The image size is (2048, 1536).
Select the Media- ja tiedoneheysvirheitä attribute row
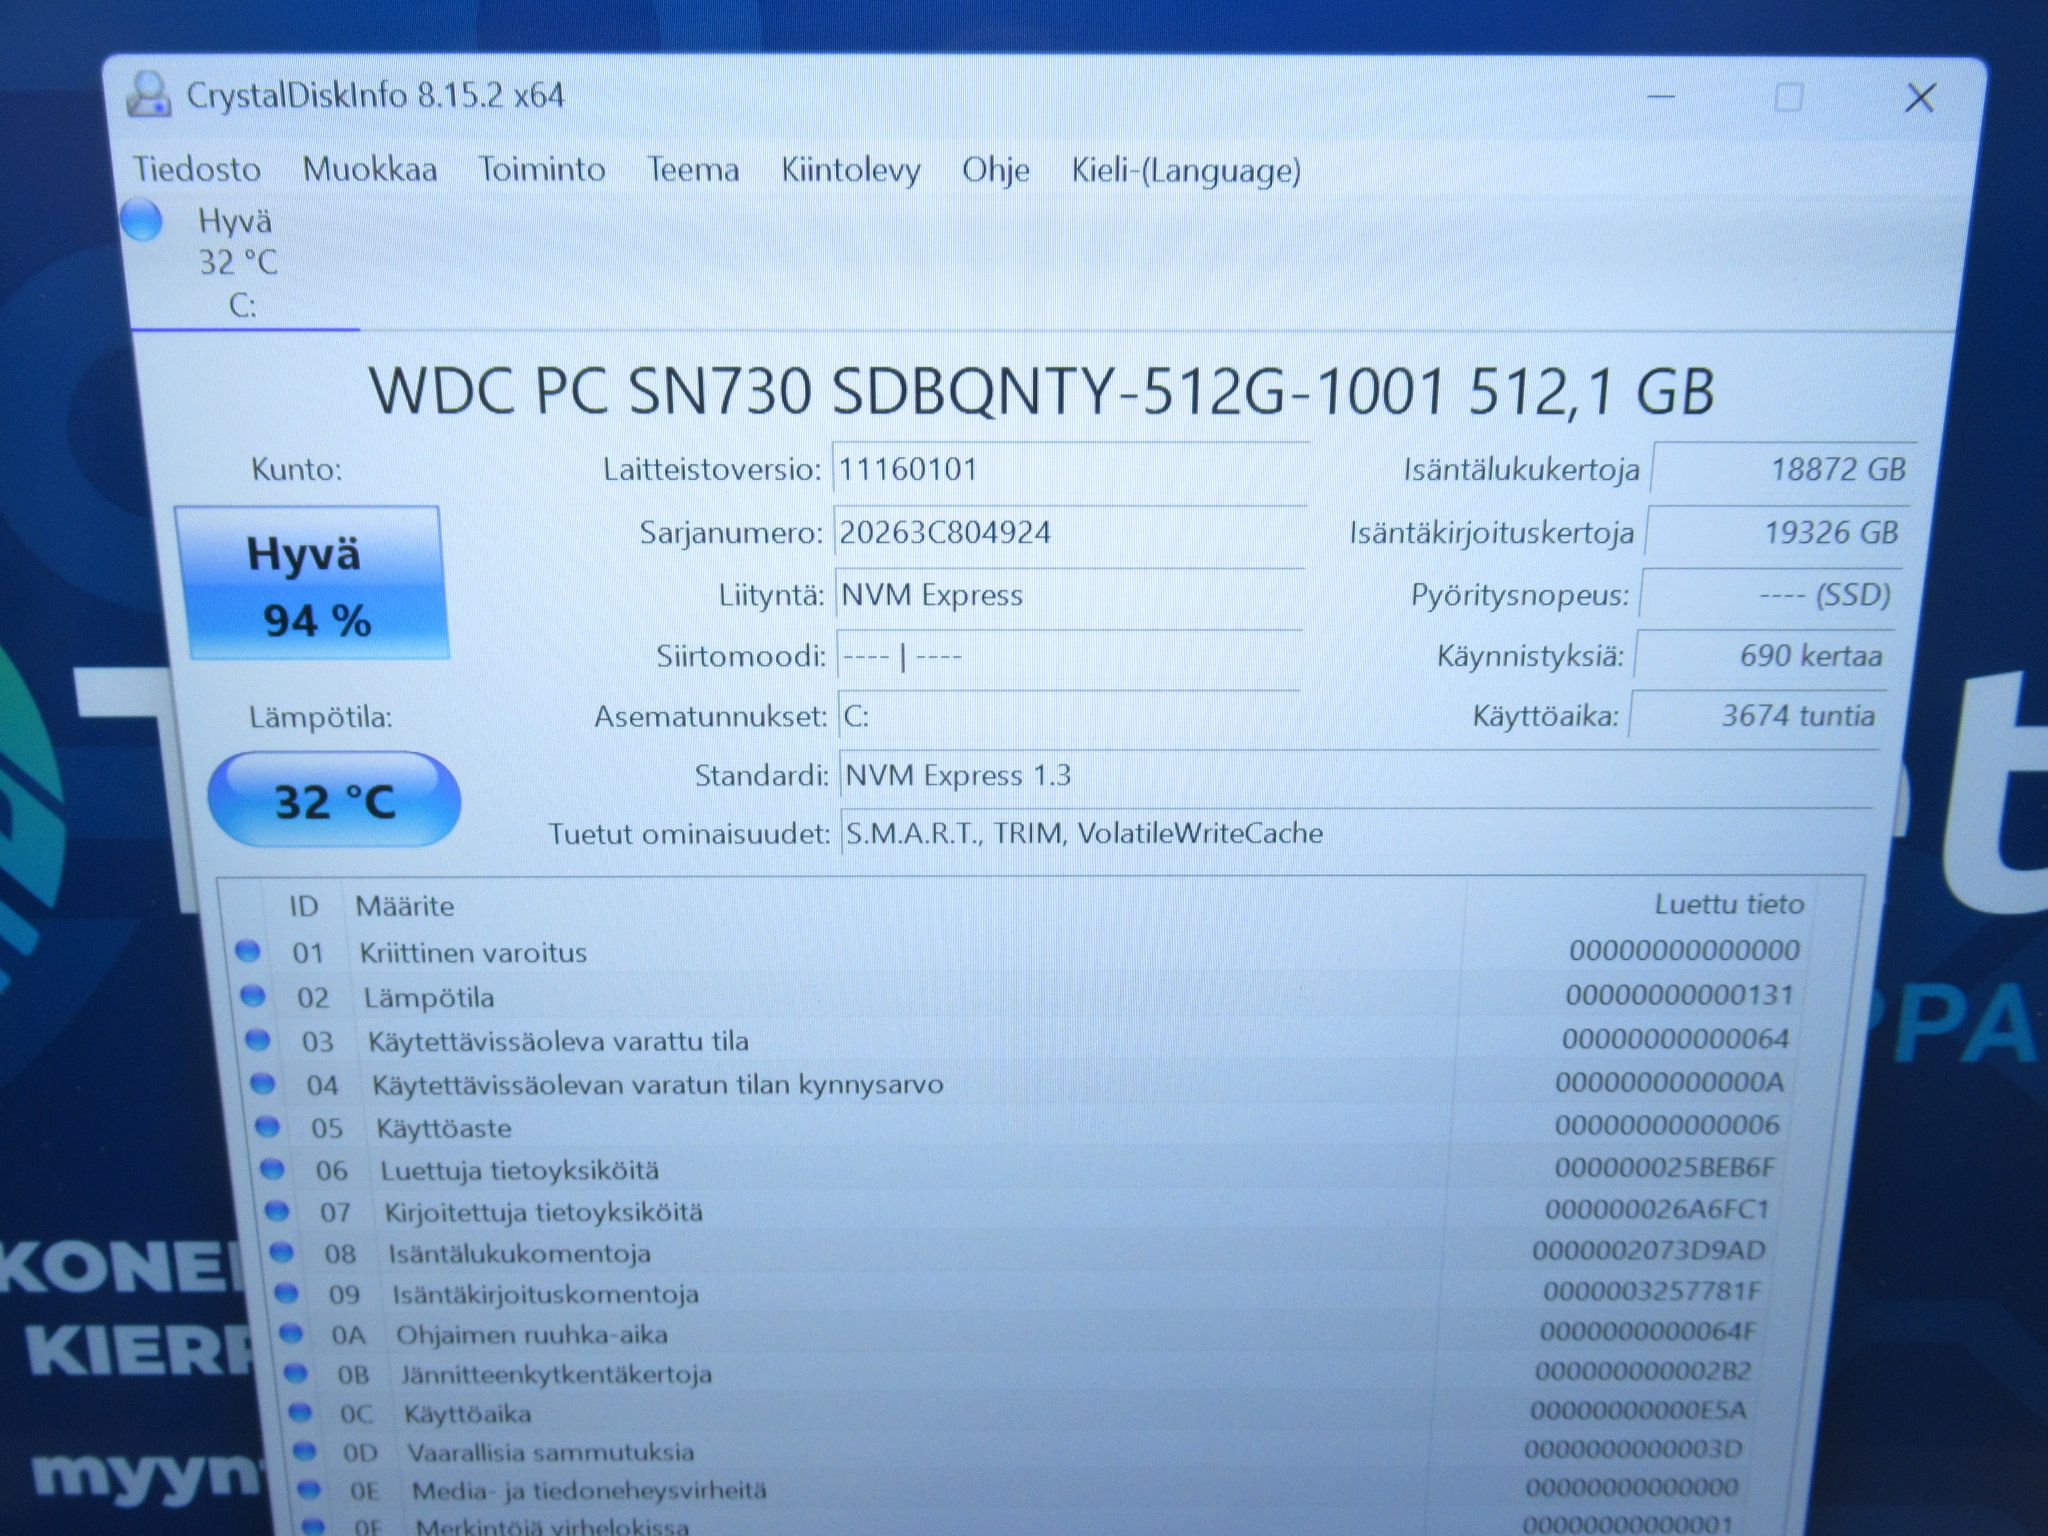click(1017, 1490)
